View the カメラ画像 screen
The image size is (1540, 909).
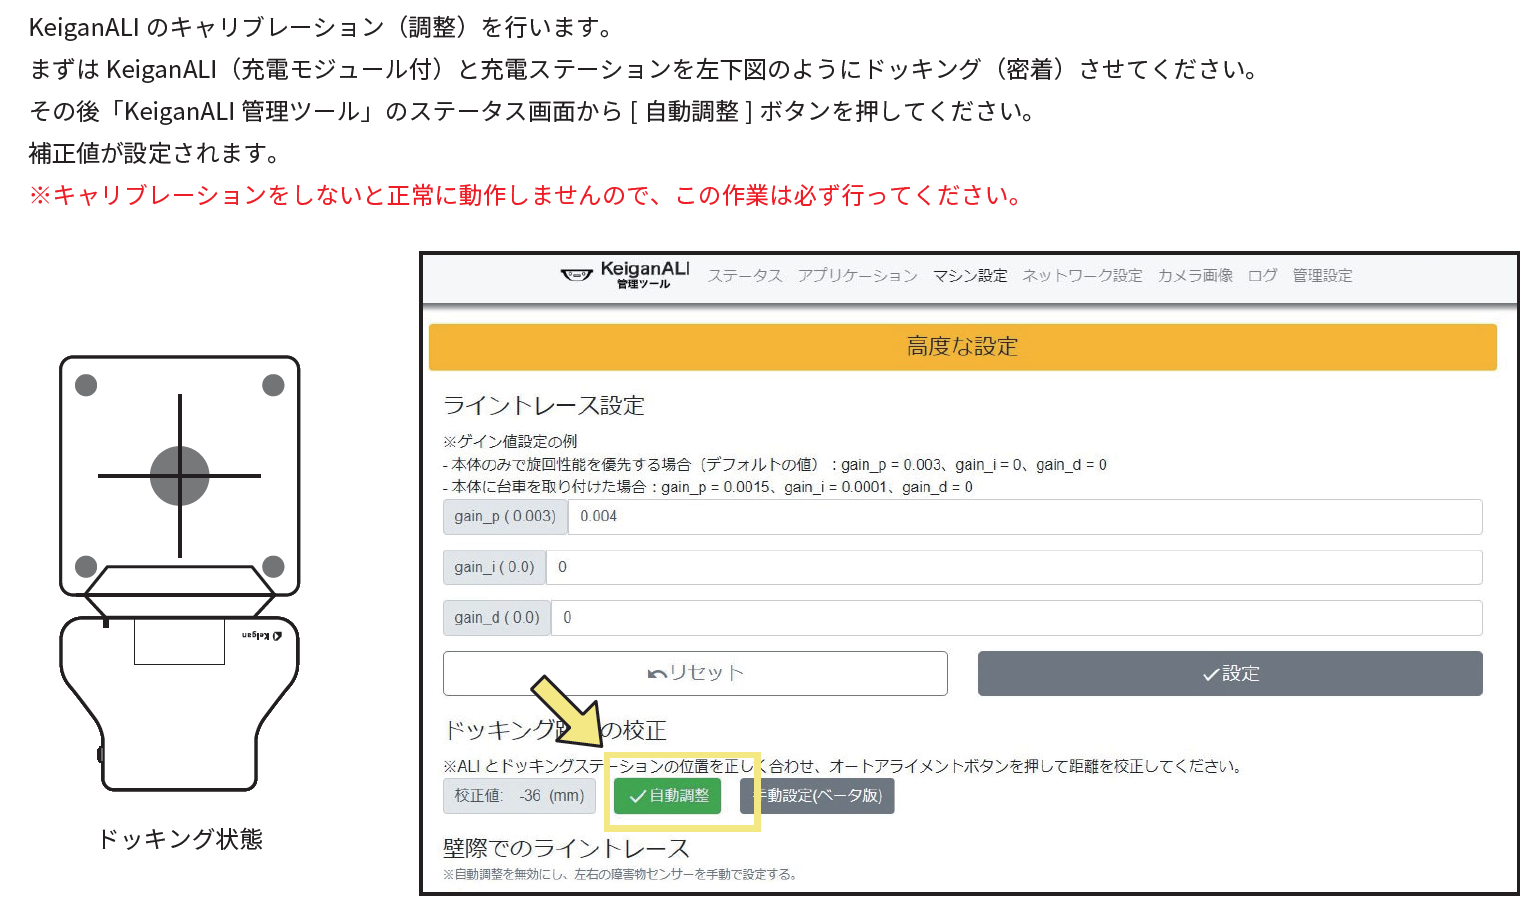pos(1195,276)
